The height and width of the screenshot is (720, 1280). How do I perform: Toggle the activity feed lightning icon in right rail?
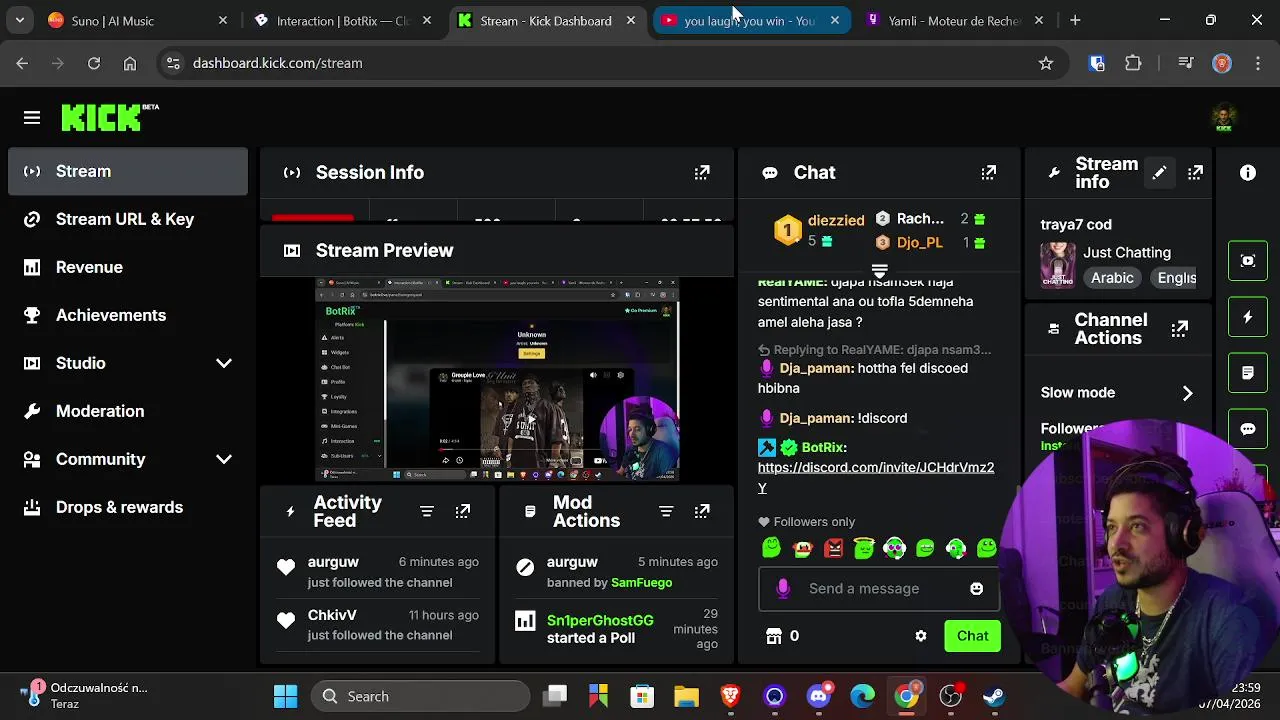pos(1248,317)
